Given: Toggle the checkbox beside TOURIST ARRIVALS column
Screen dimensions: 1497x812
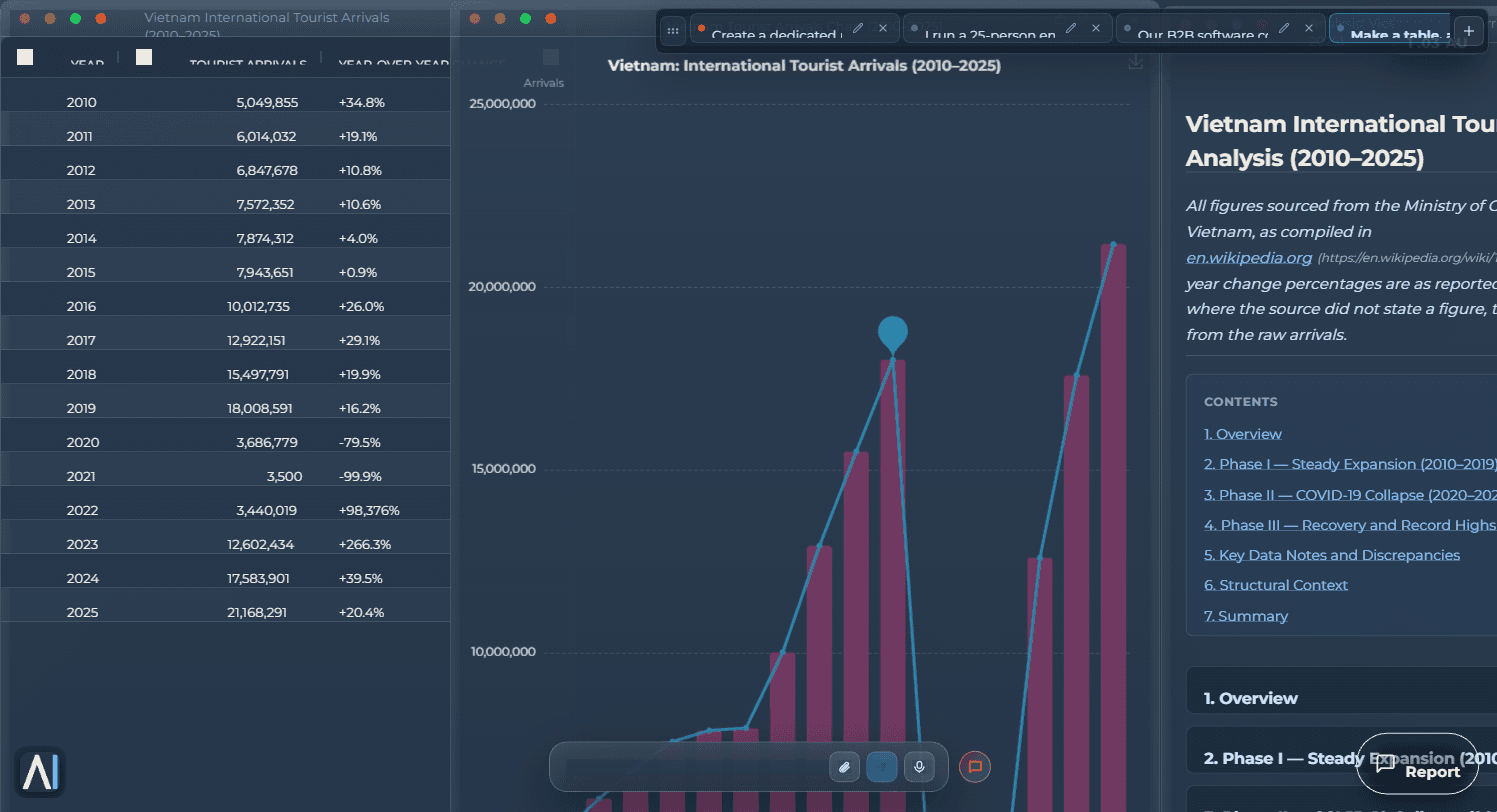Looking at the screenshot, I should coord(144,57).
